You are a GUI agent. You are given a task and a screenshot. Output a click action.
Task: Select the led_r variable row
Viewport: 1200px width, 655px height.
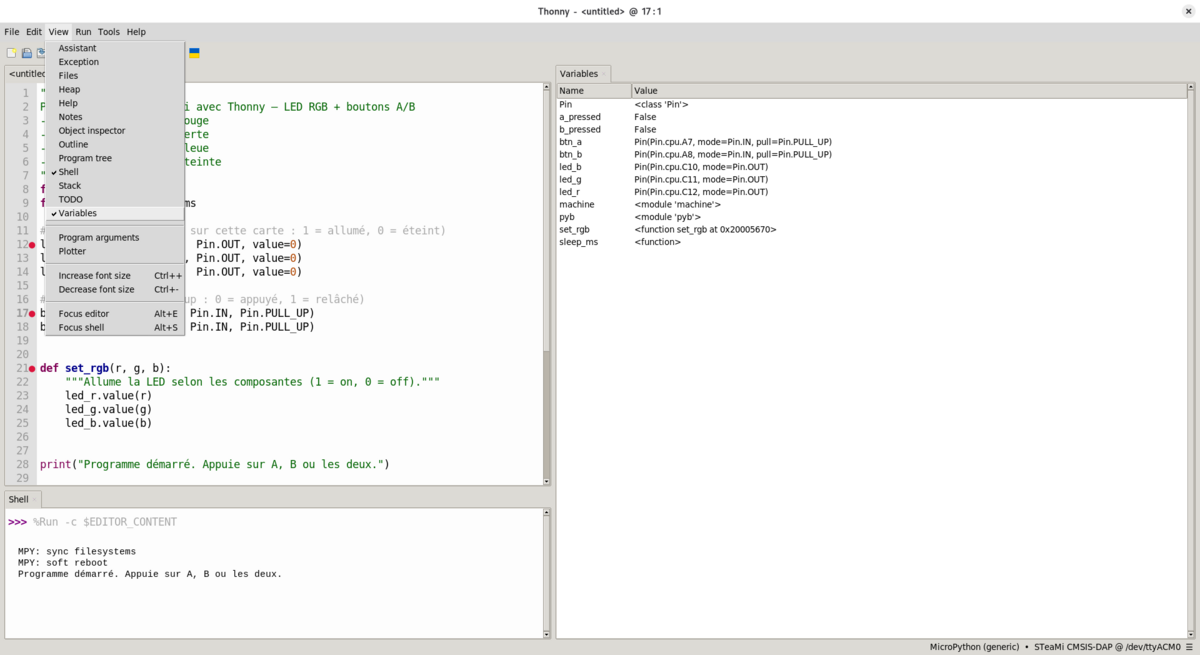tap(870, 192)
